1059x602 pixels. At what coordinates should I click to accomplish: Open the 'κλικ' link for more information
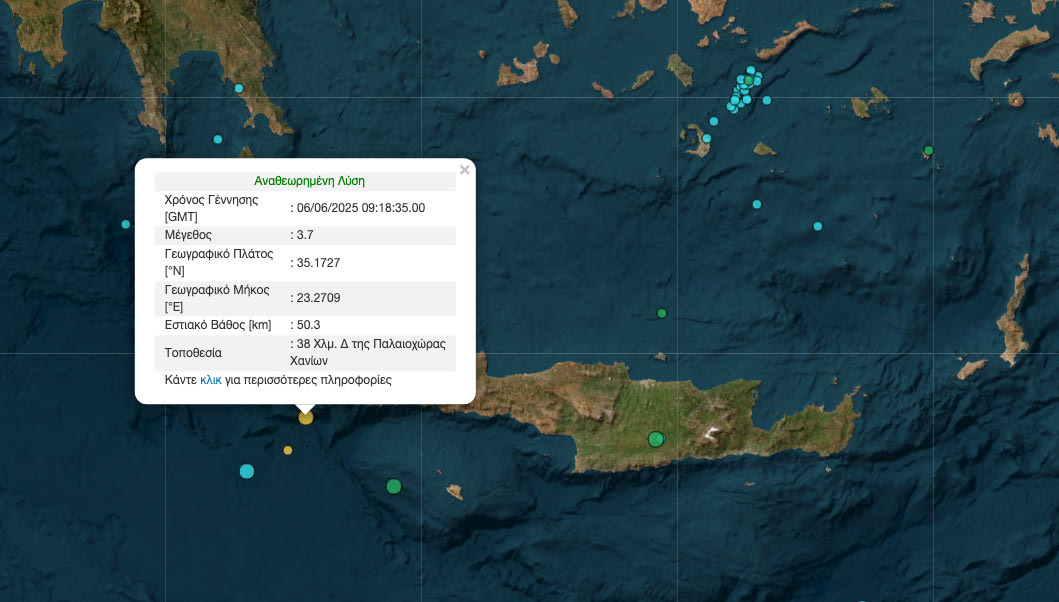point(210,380)
